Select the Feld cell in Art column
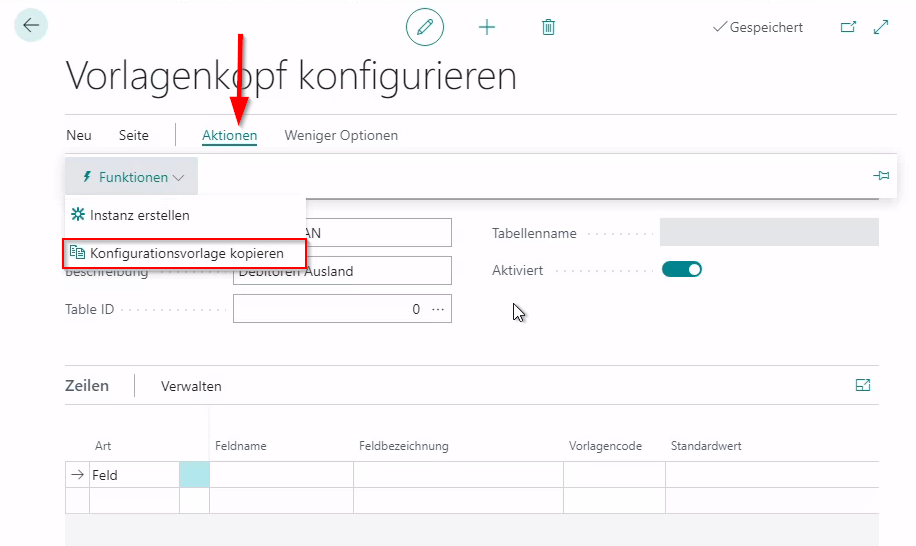Screen dimensions: 916x546 coord(134,475)
